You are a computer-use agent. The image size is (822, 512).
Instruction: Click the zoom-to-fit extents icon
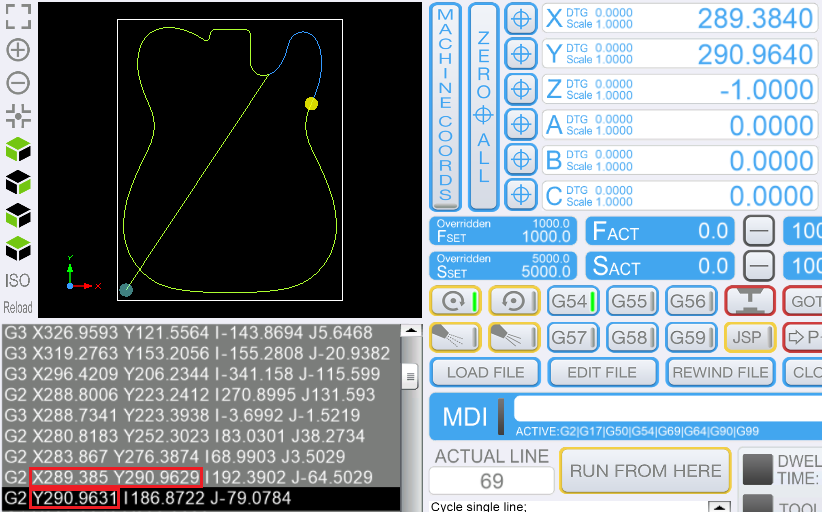tap(18, 16)
